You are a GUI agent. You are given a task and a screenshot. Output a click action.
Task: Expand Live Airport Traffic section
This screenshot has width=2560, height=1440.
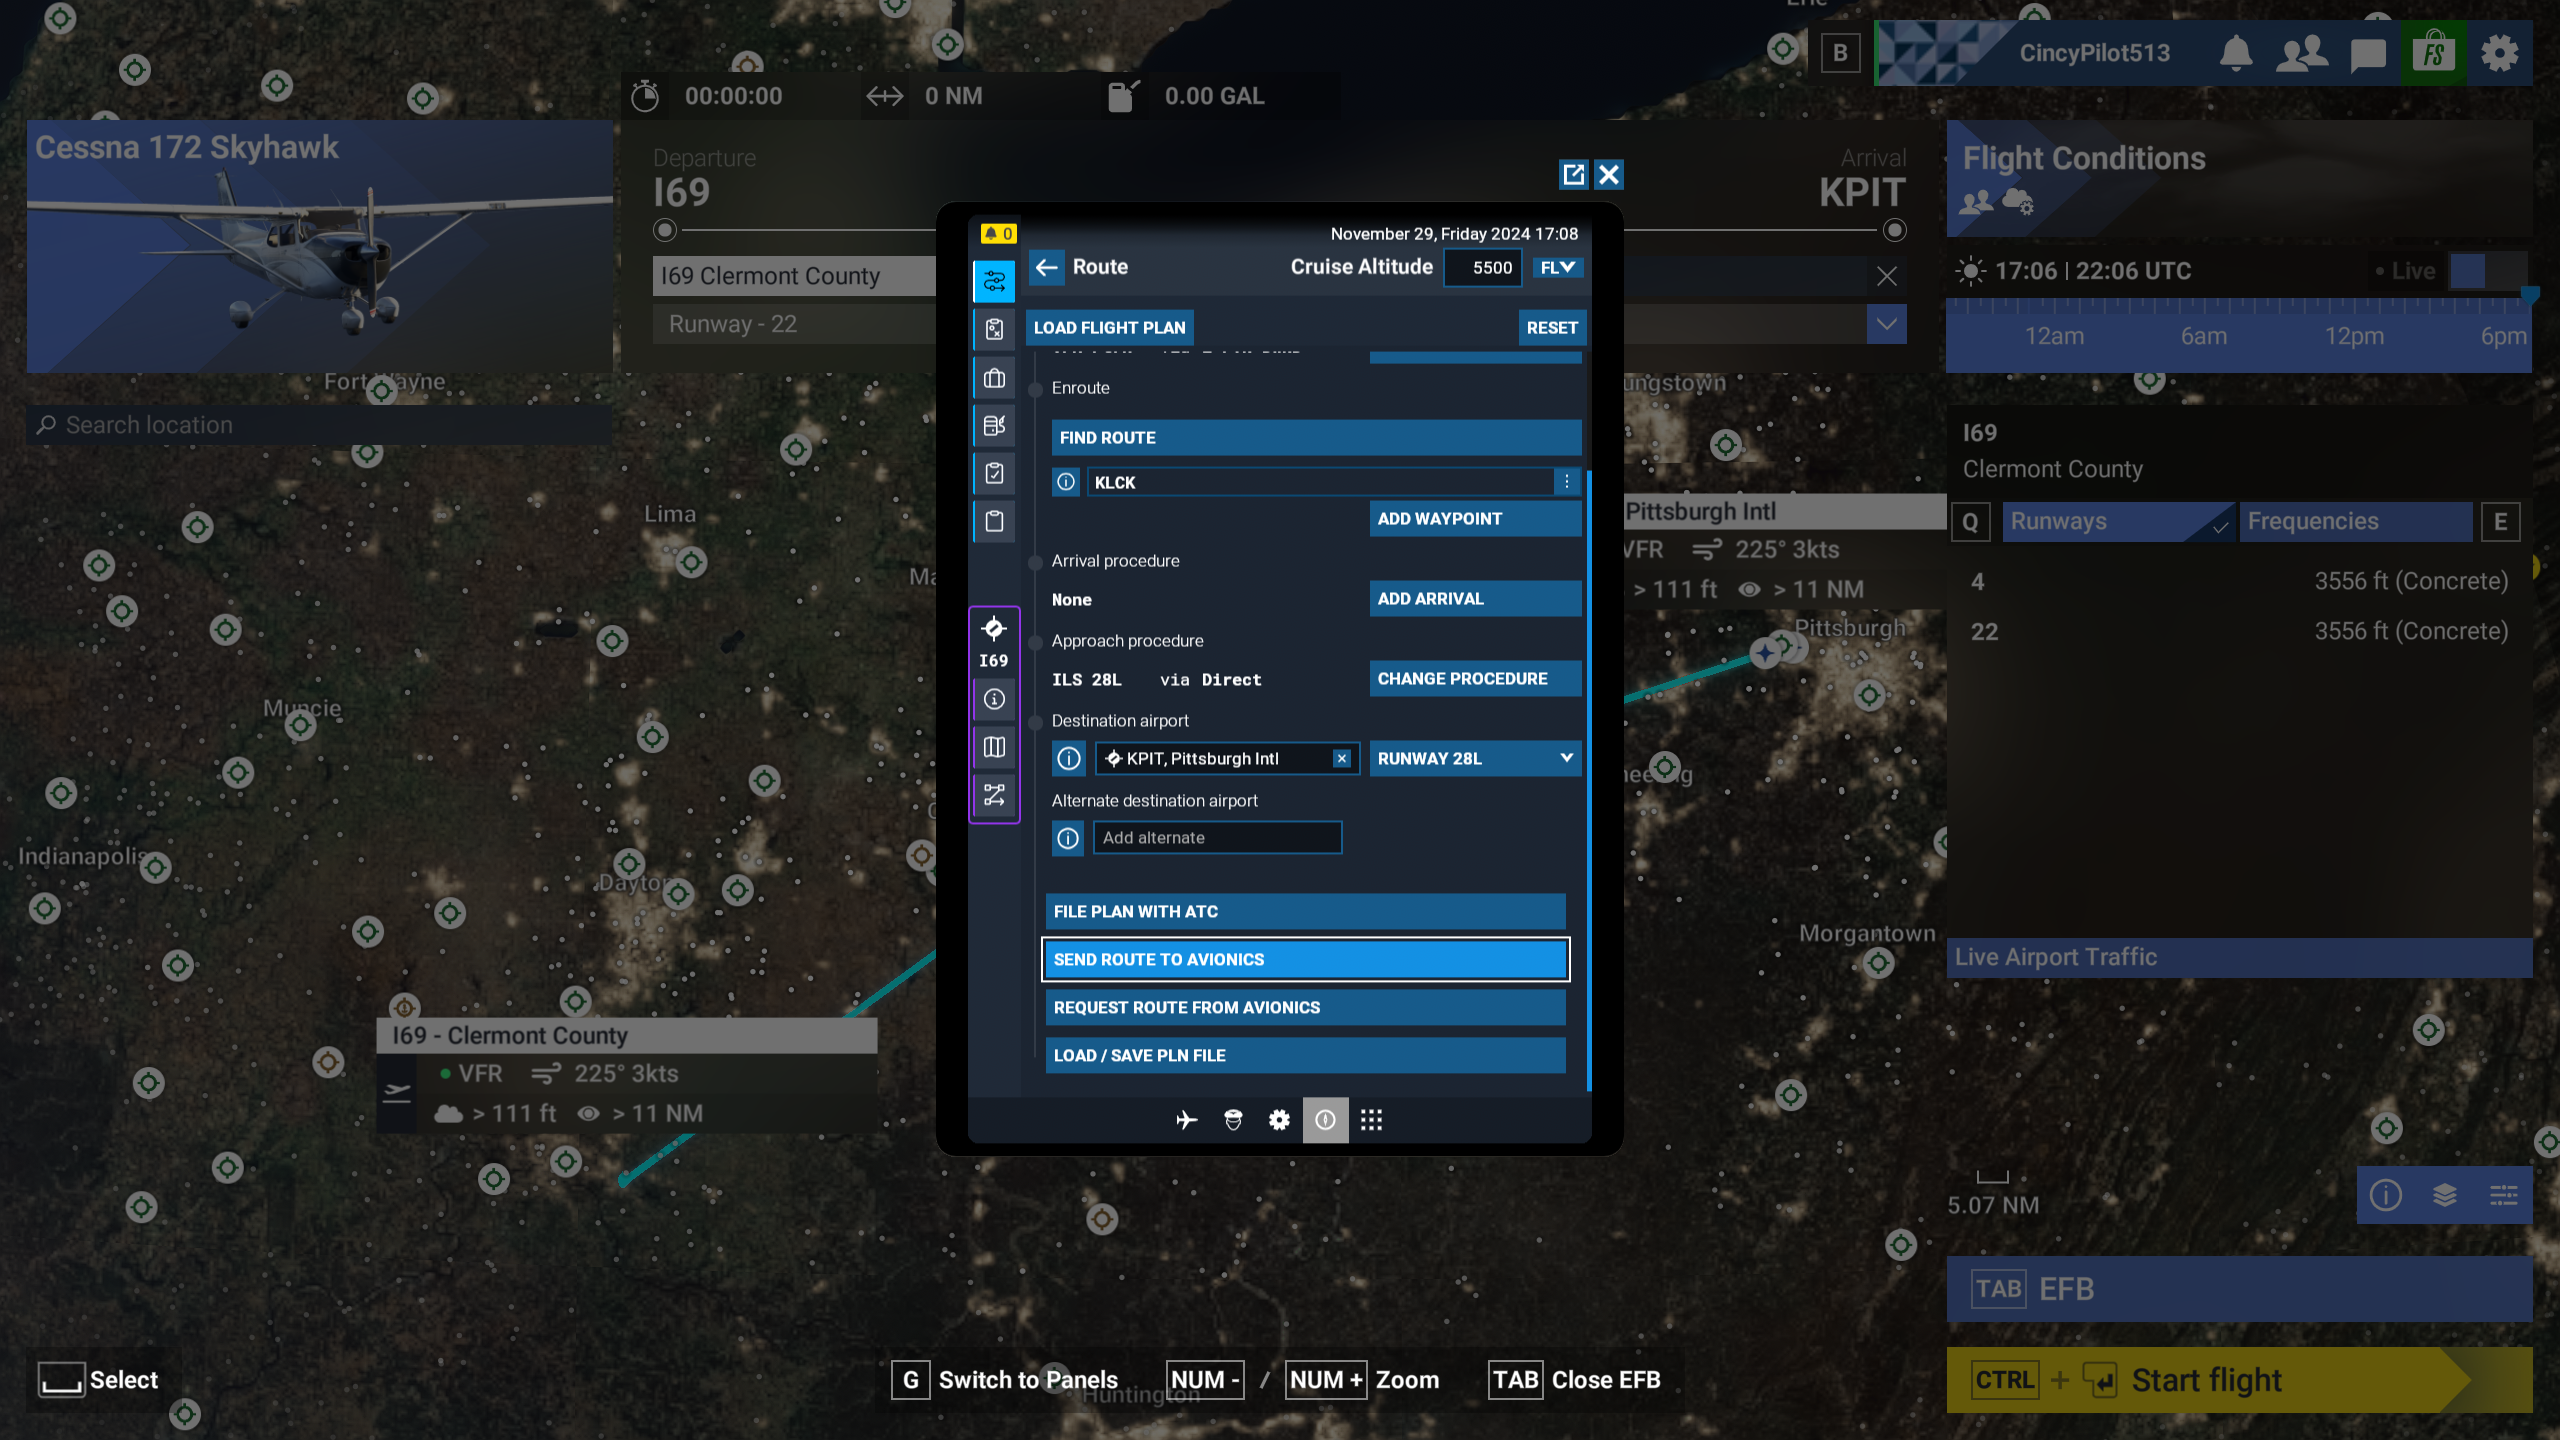2239,958
